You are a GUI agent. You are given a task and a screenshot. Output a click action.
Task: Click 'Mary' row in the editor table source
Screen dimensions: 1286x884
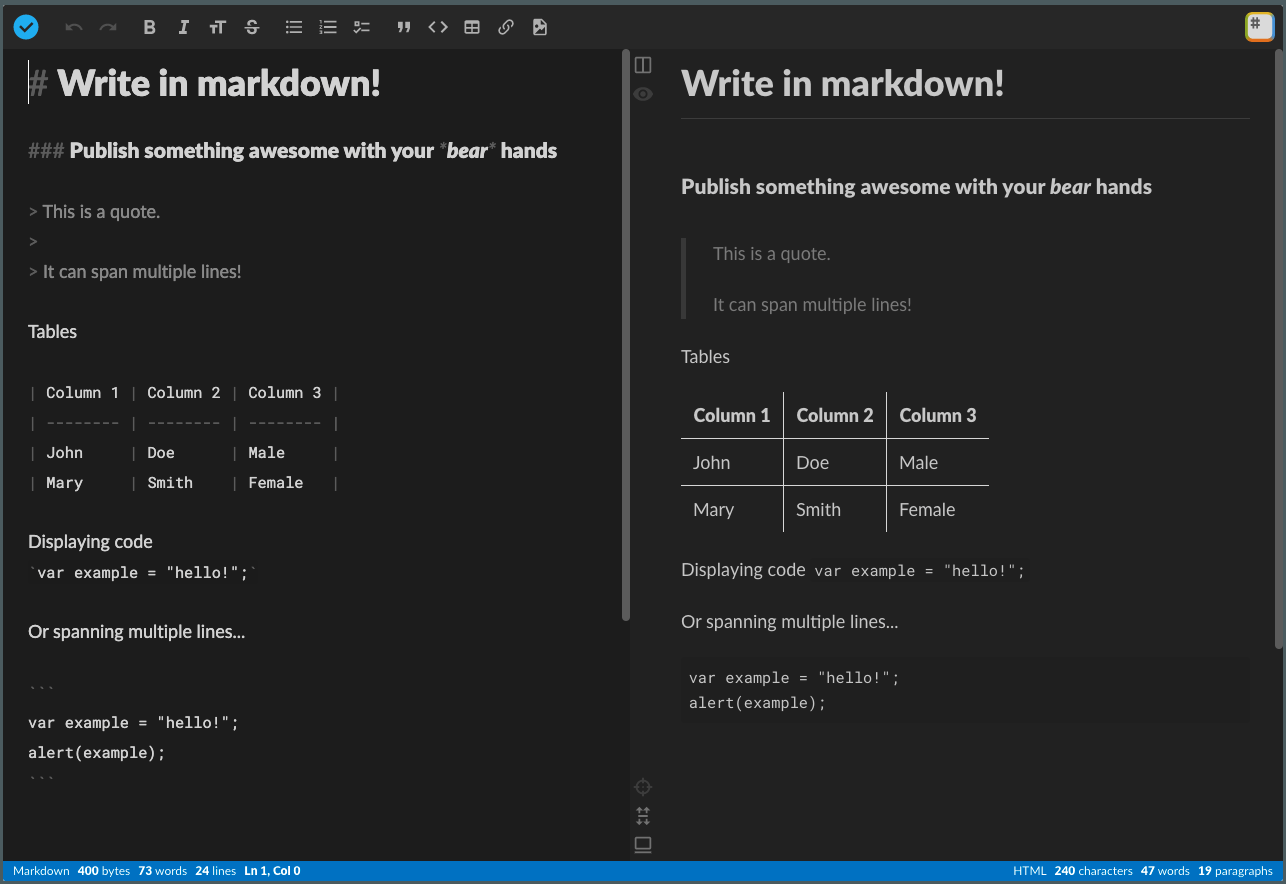(x=184, y=482)
